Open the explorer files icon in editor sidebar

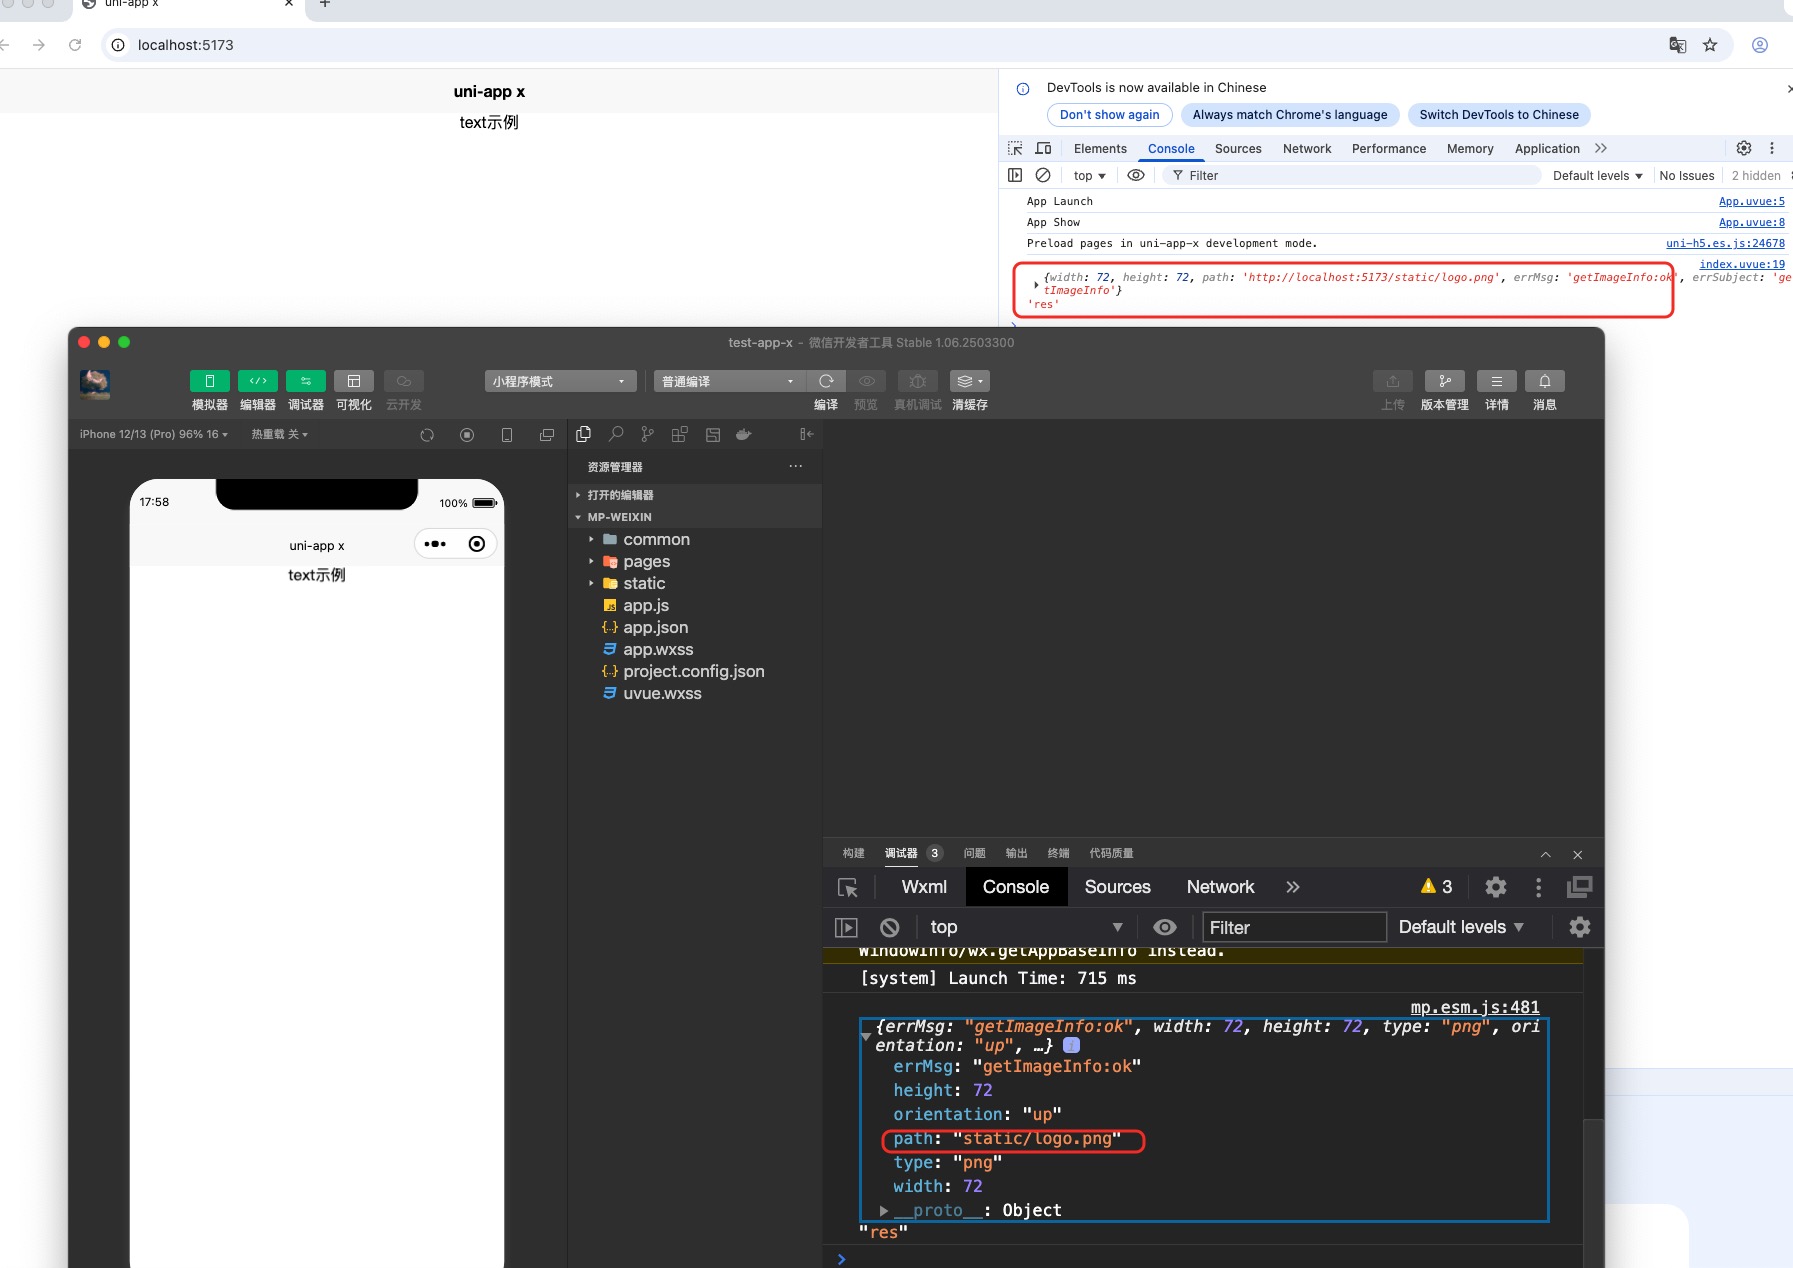click(x=584, y=434)
